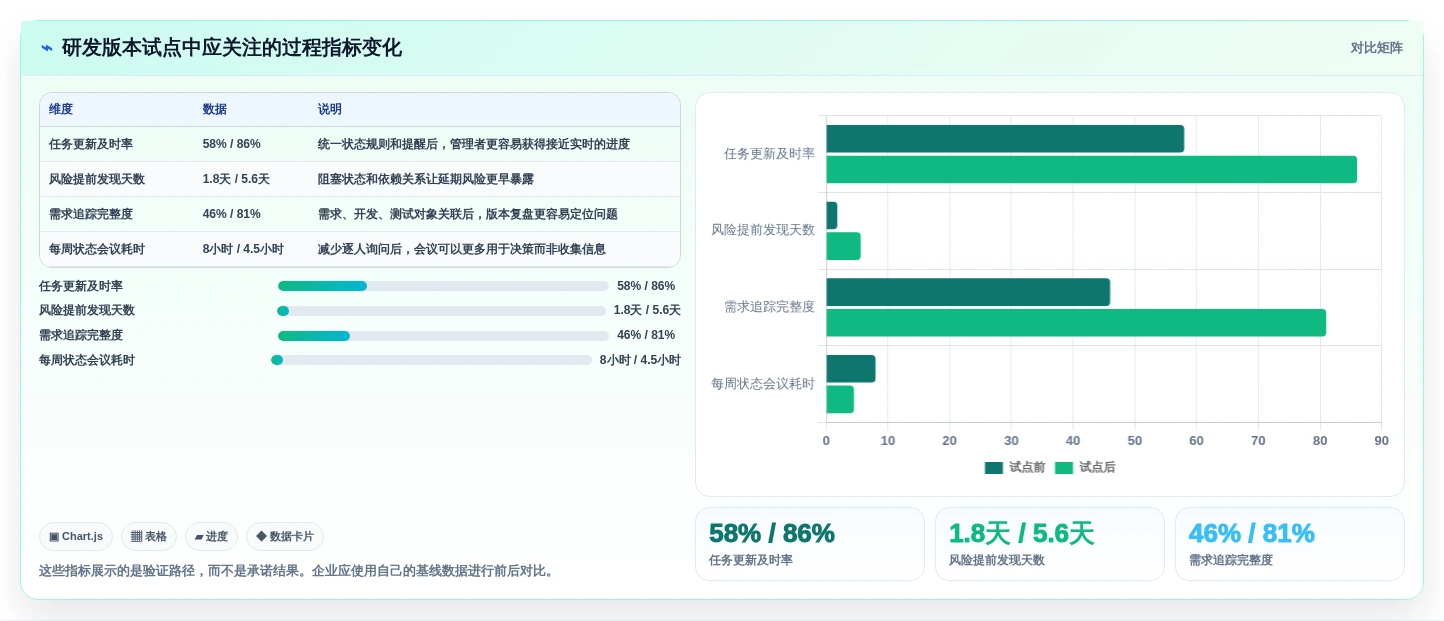Click the footer note starting 这些指标展示的是验证路径
1444x621 pixels.
[298, 571]
